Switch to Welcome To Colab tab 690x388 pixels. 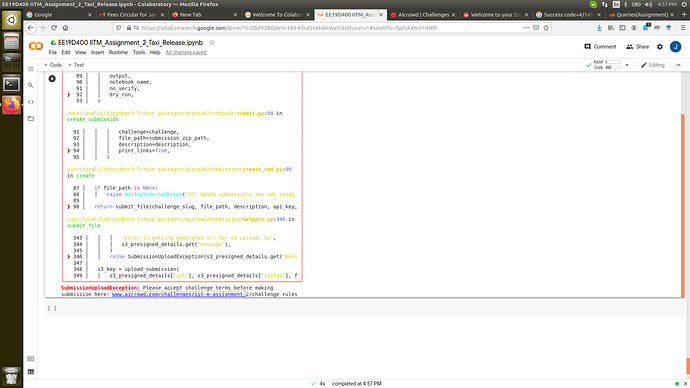pos(277,15)
